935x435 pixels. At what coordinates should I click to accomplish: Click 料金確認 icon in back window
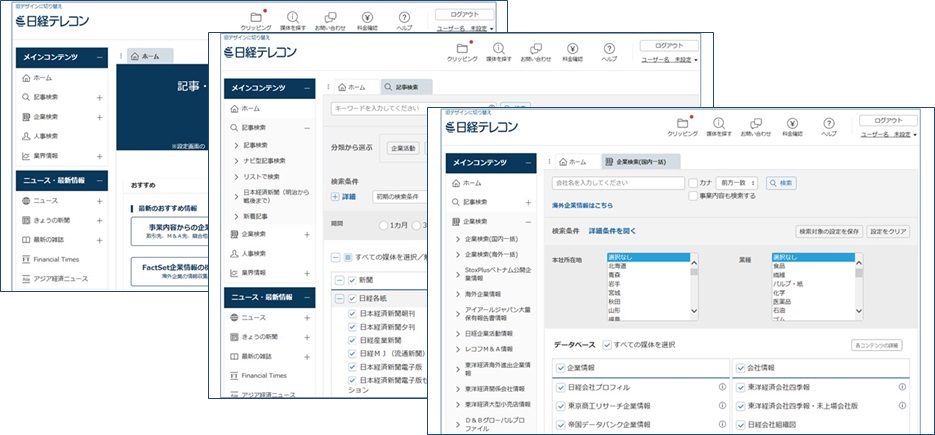[367, 17]
